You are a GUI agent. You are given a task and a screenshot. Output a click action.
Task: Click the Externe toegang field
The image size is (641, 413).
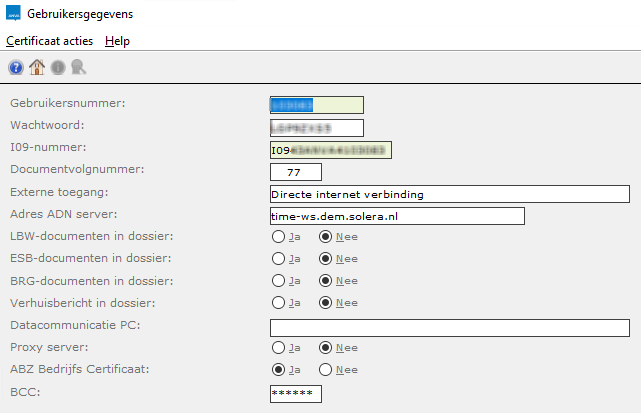click(449, 193)
